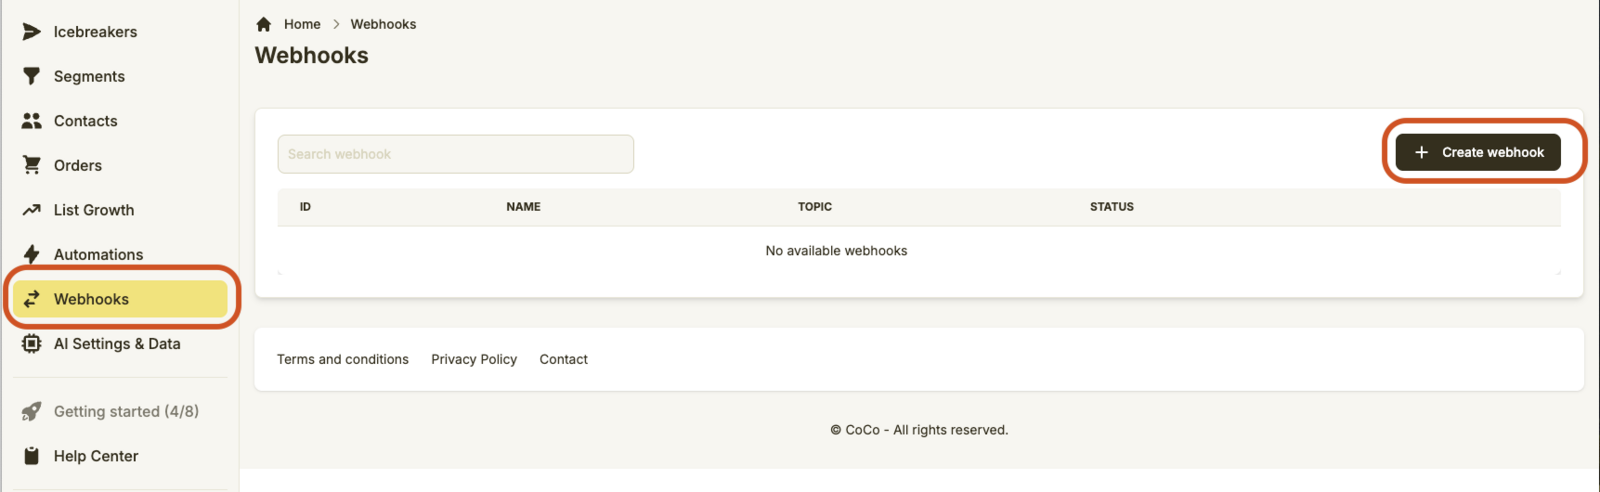Select the Orders sidebar menu item
Image resolution: width=1600 pixels, height=492 pixels.
(78, 165)
